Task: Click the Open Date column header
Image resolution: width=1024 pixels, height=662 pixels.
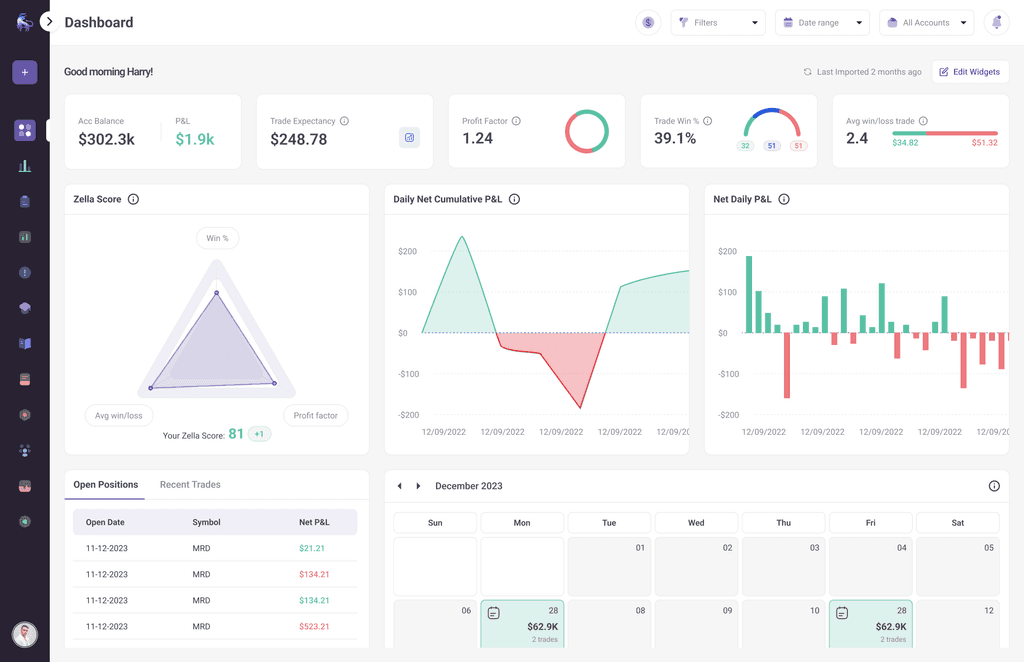Action: click(x=105, y=522)
